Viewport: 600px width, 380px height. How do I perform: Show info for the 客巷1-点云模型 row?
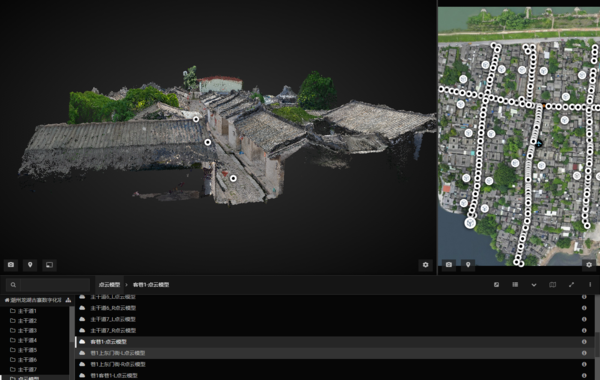point(584,342)
